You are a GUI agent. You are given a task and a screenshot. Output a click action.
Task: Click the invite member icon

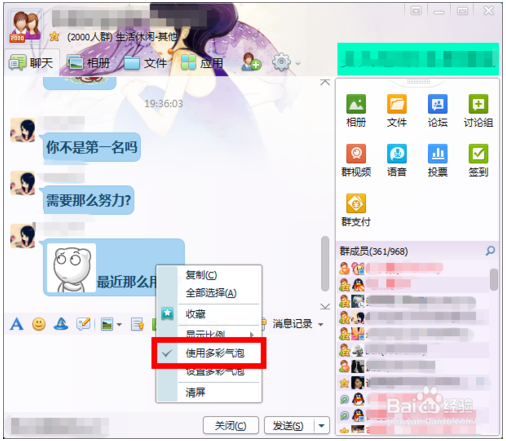(251, 62)
